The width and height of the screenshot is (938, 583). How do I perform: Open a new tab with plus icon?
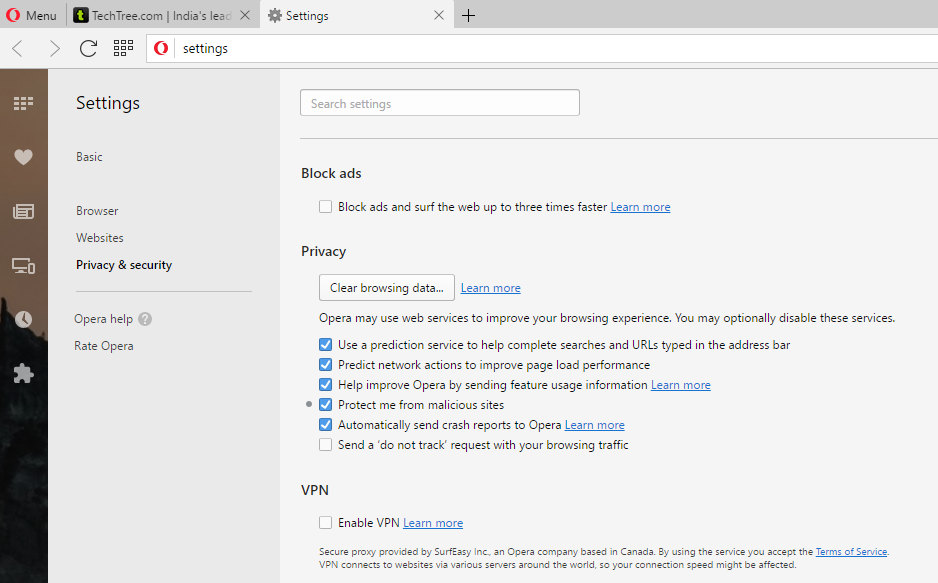tap(468, 16)
